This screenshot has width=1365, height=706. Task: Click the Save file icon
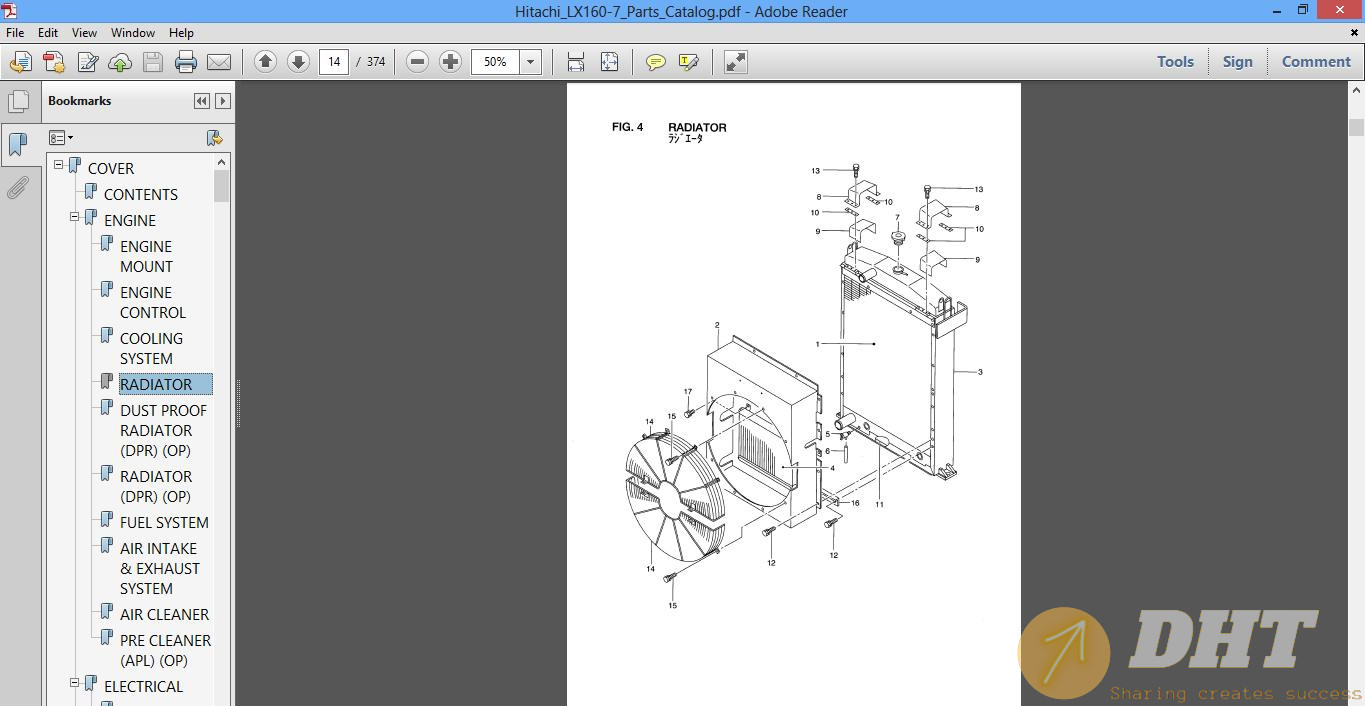[x=153, y=62]
